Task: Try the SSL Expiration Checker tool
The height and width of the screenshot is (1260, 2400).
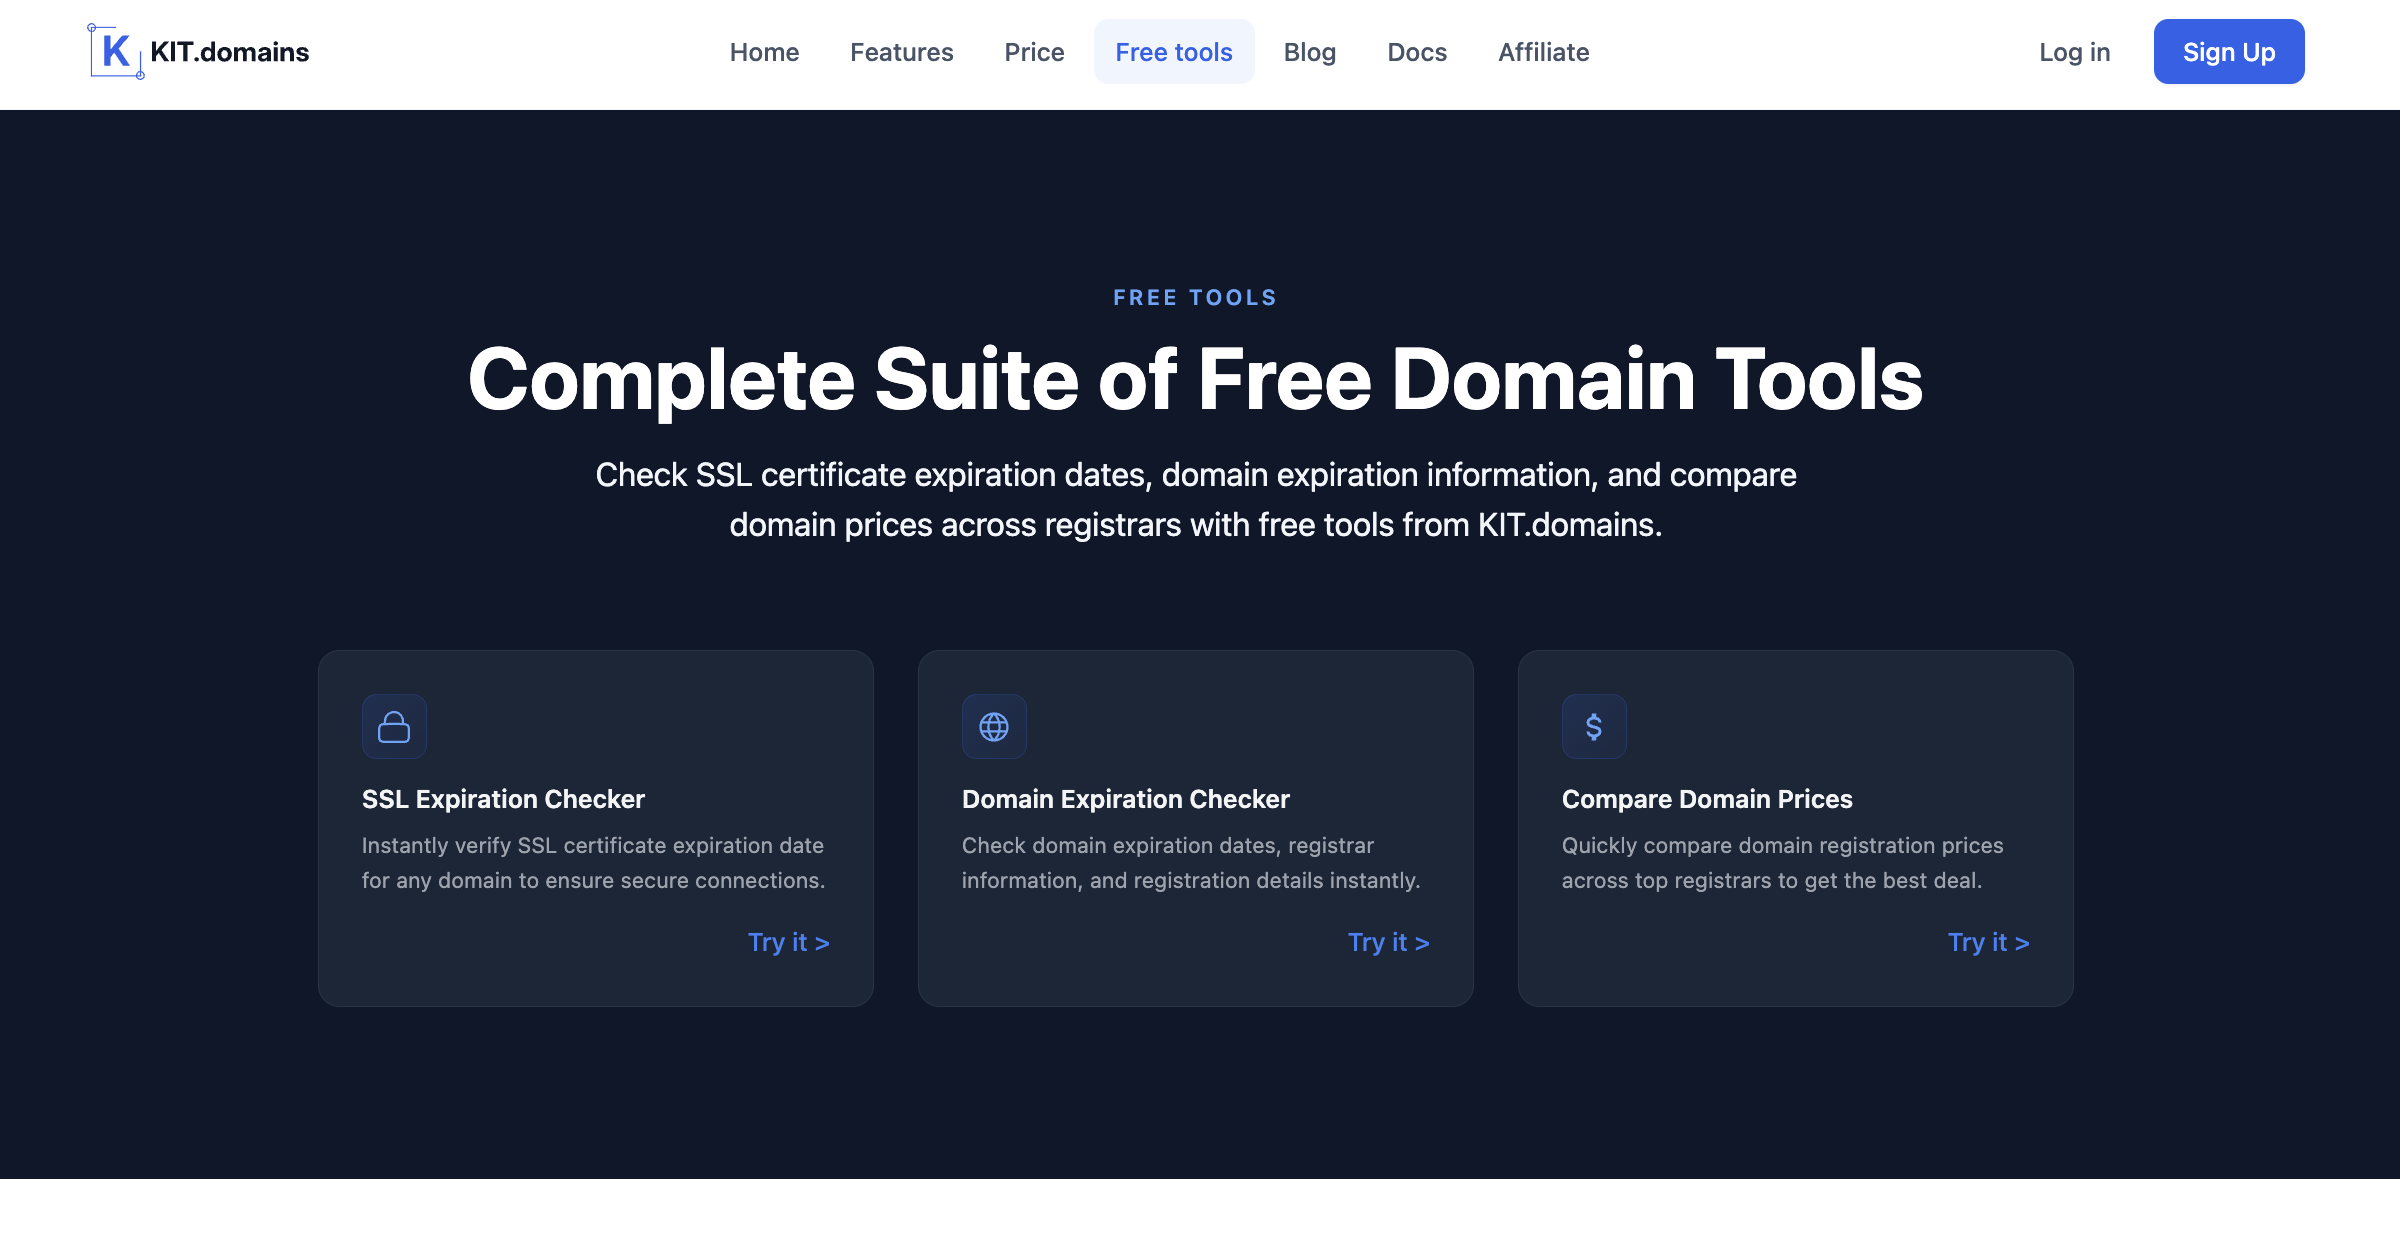Action: click(789, 942)
